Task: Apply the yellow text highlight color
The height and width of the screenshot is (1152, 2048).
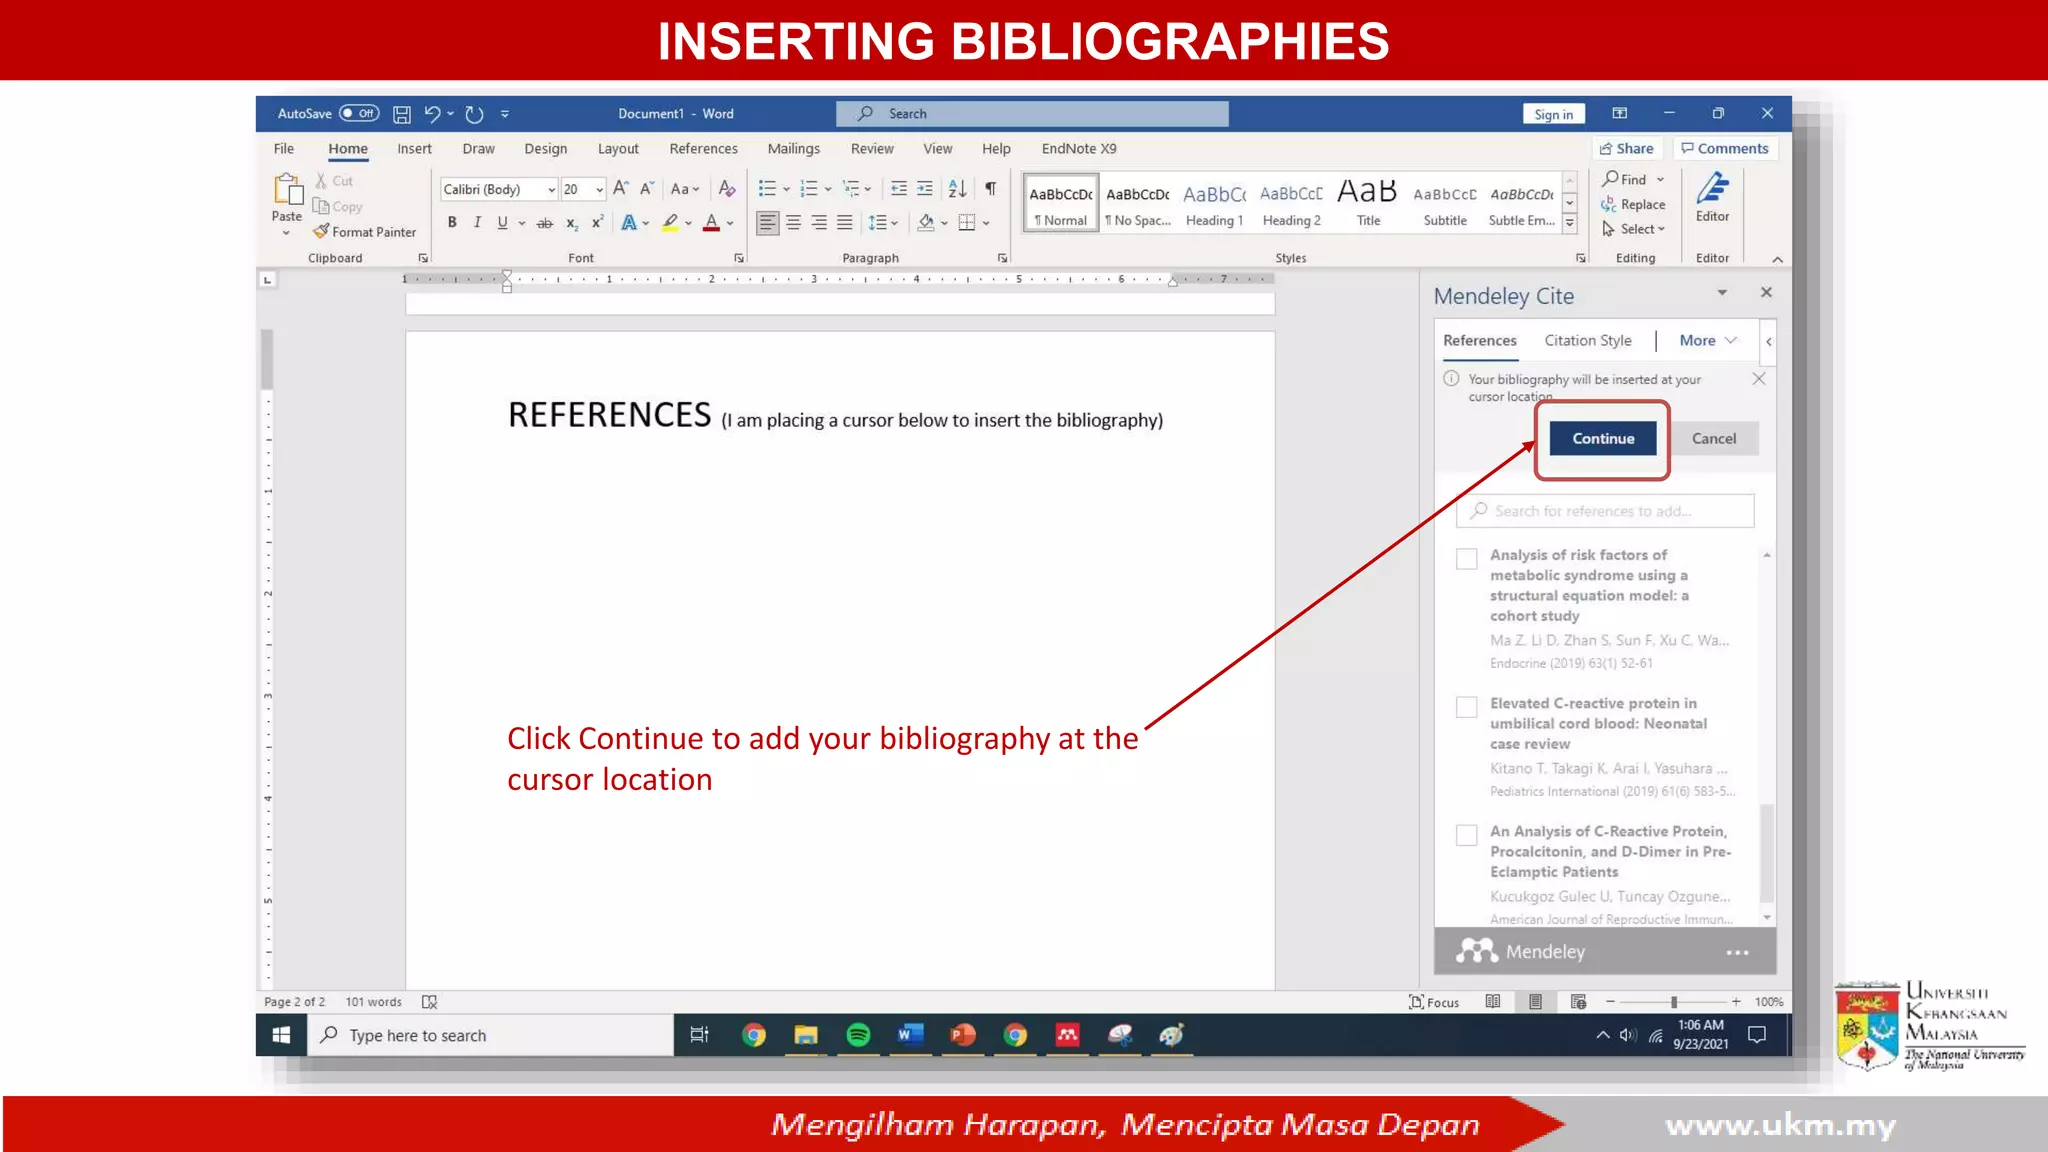Action: (x=670, y=223)
